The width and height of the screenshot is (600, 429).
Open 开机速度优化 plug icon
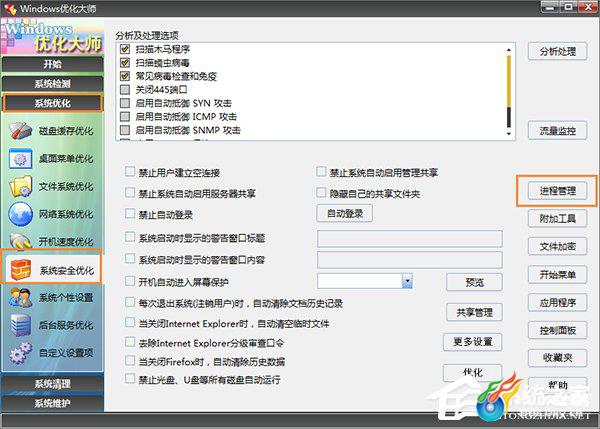[20, 241]
